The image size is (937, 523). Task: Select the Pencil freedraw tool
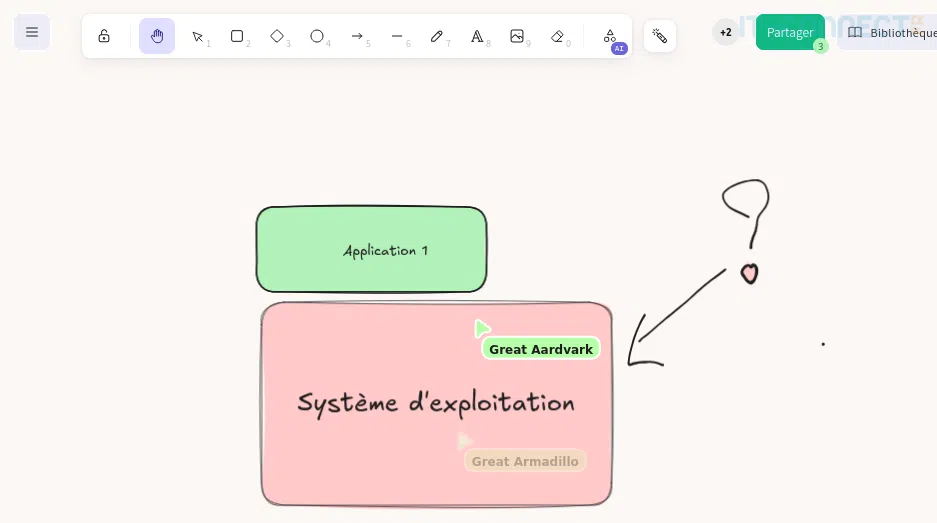click(437, 36)
